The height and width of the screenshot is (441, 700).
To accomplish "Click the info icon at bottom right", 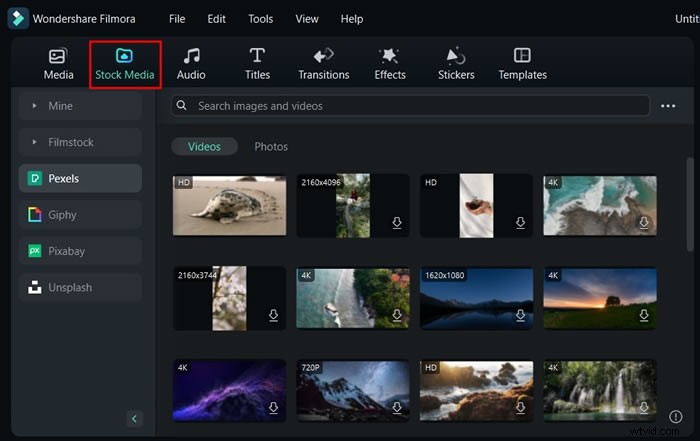I will (x=675, y=416).
